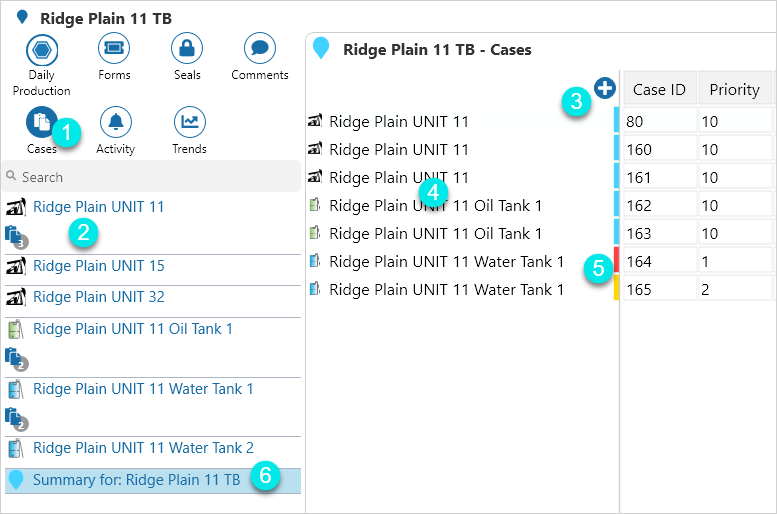Select Ridge Plain UNIT 15 in list

[x=98, y=266]
